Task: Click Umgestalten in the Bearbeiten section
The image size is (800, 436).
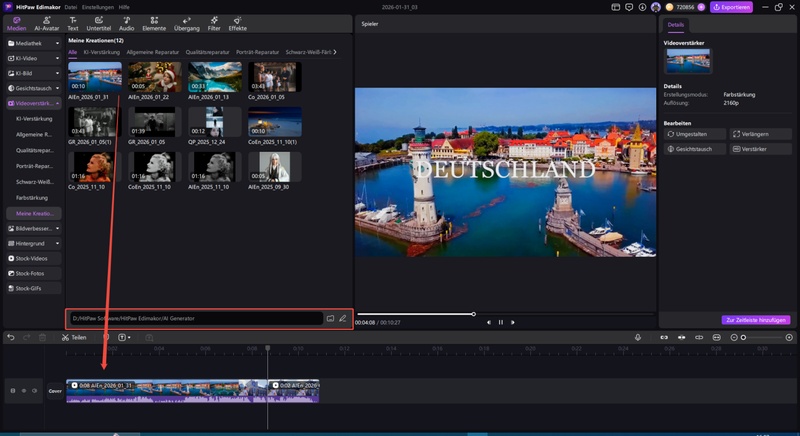Action: coord(695,134)
